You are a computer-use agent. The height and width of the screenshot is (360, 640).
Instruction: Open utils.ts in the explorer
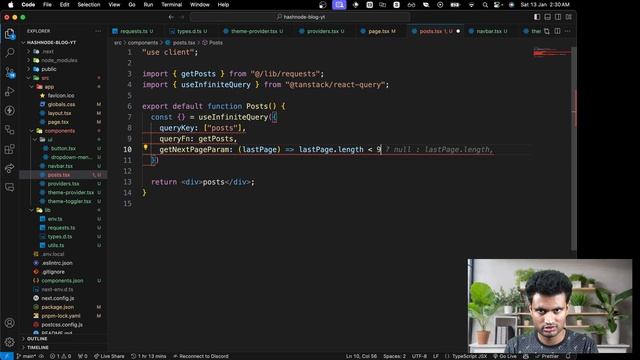(56, 245)
